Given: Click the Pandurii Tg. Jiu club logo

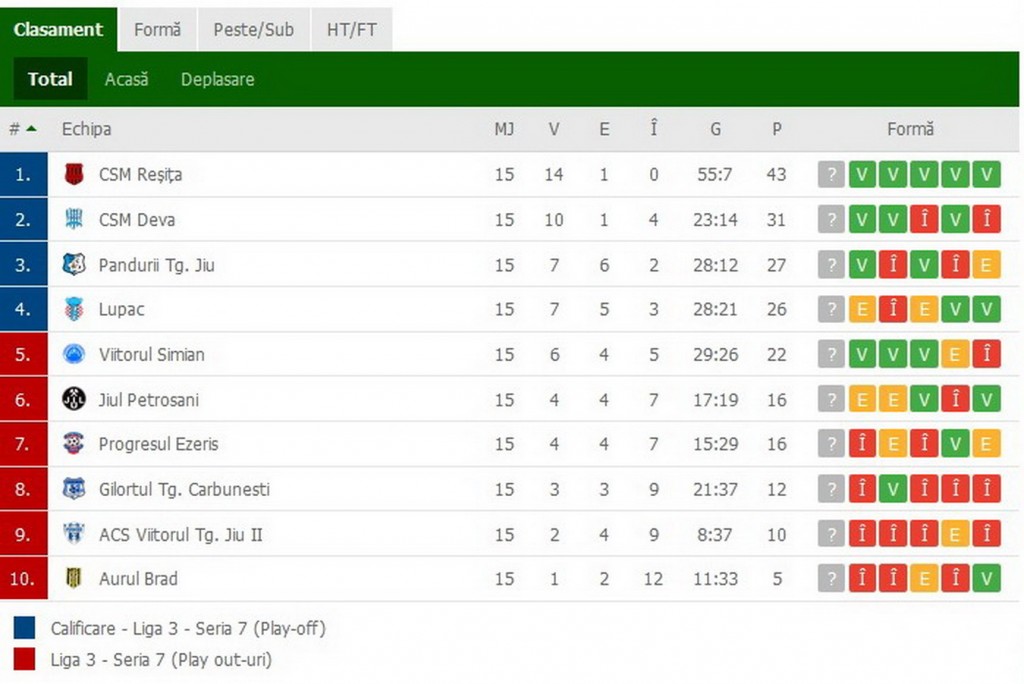Looking at the screenshot, I should [74, 265].
